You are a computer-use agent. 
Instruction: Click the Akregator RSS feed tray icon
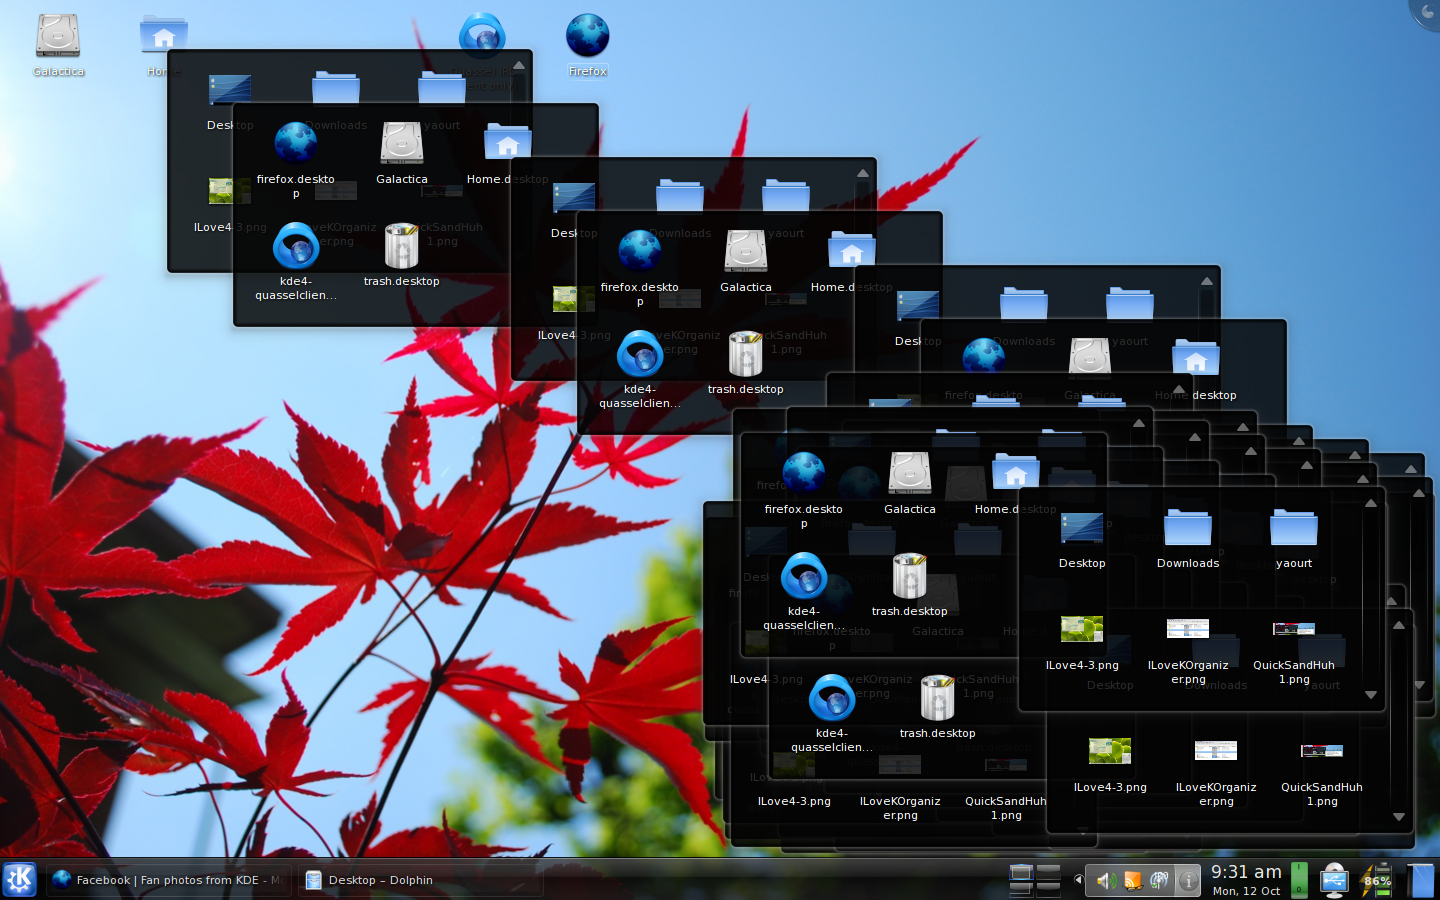pos(1133,880)
